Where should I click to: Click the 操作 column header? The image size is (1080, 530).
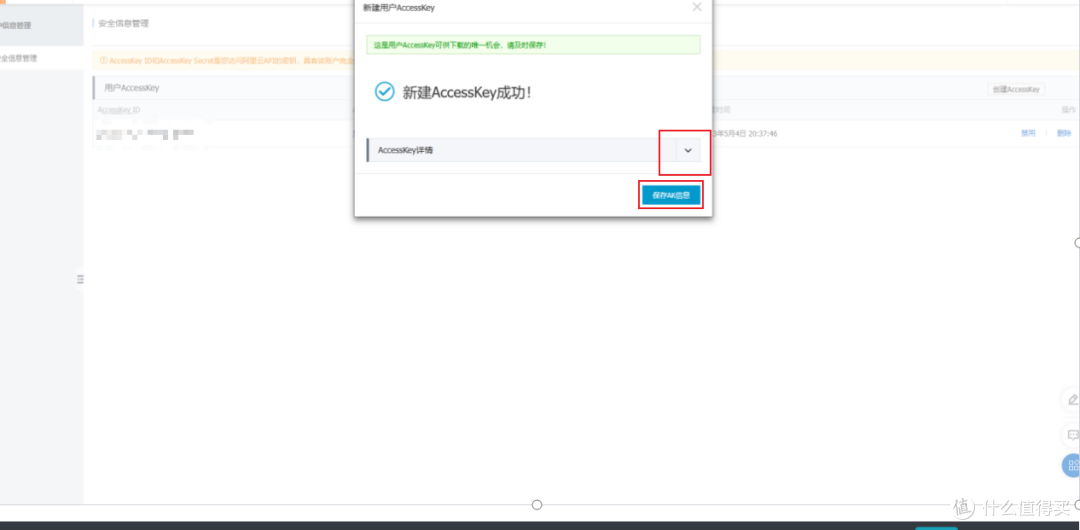(1068, 110)
